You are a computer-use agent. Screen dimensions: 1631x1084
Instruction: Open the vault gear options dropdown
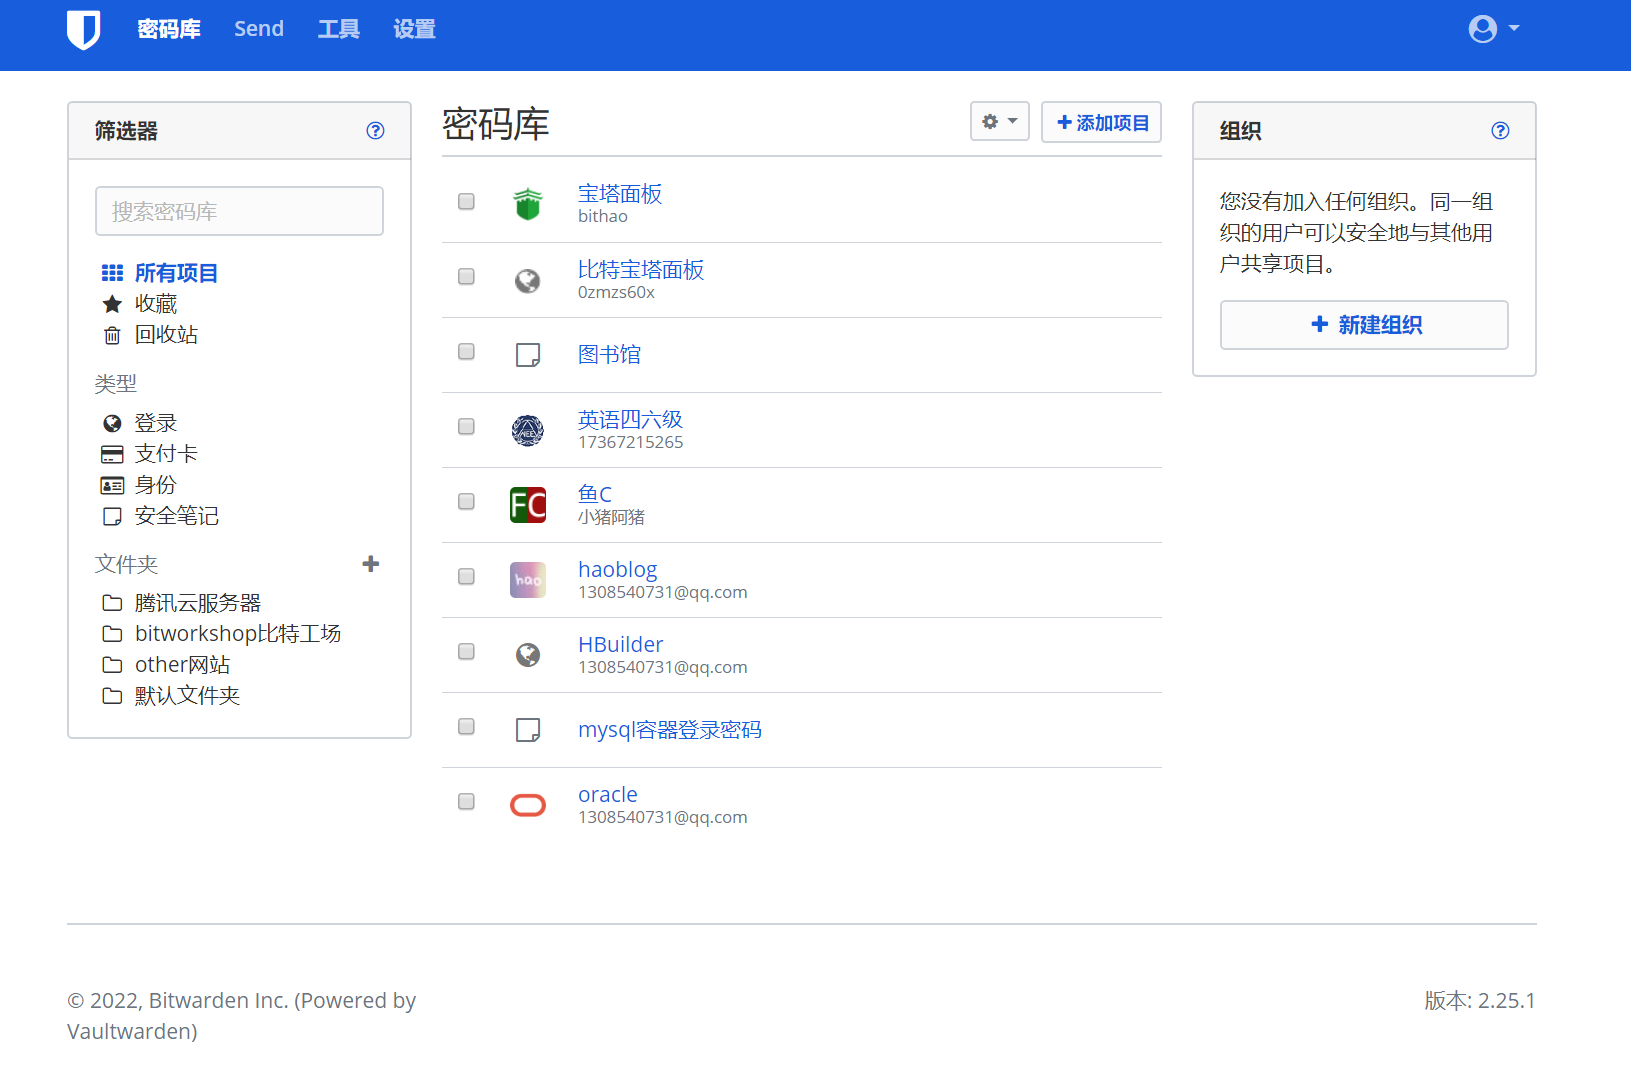click(1000, 121)
